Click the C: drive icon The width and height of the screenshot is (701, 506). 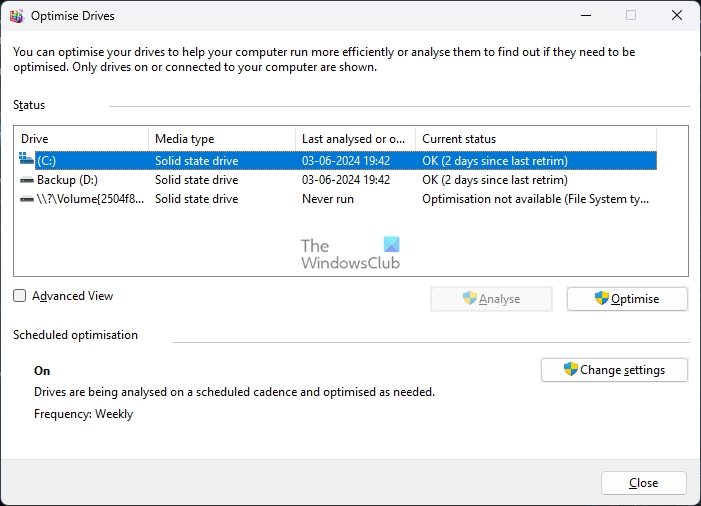(x=27, y=160)
